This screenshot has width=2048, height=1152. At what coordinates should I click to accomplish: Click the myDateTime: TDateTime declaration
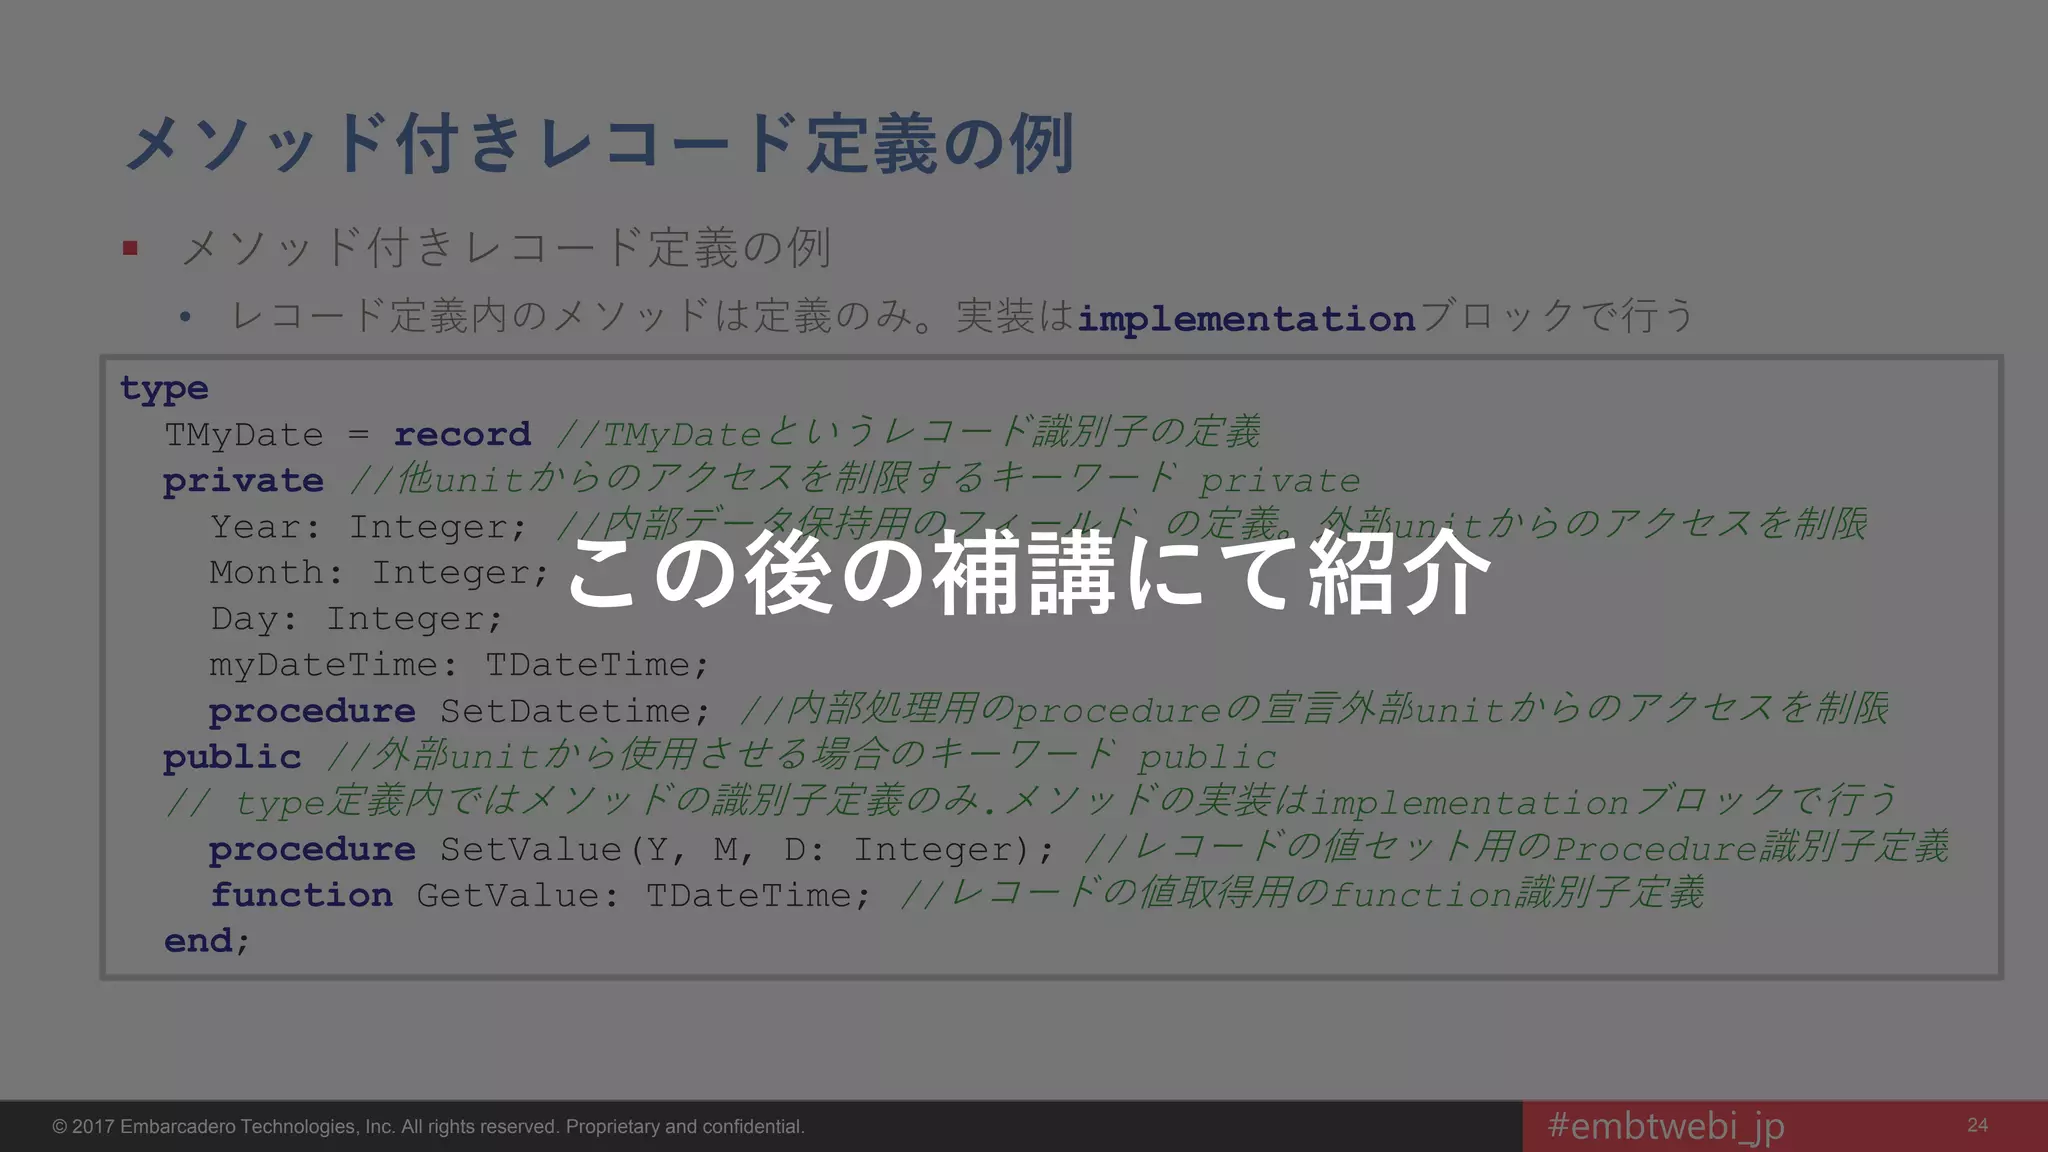[x=459, y=664]
